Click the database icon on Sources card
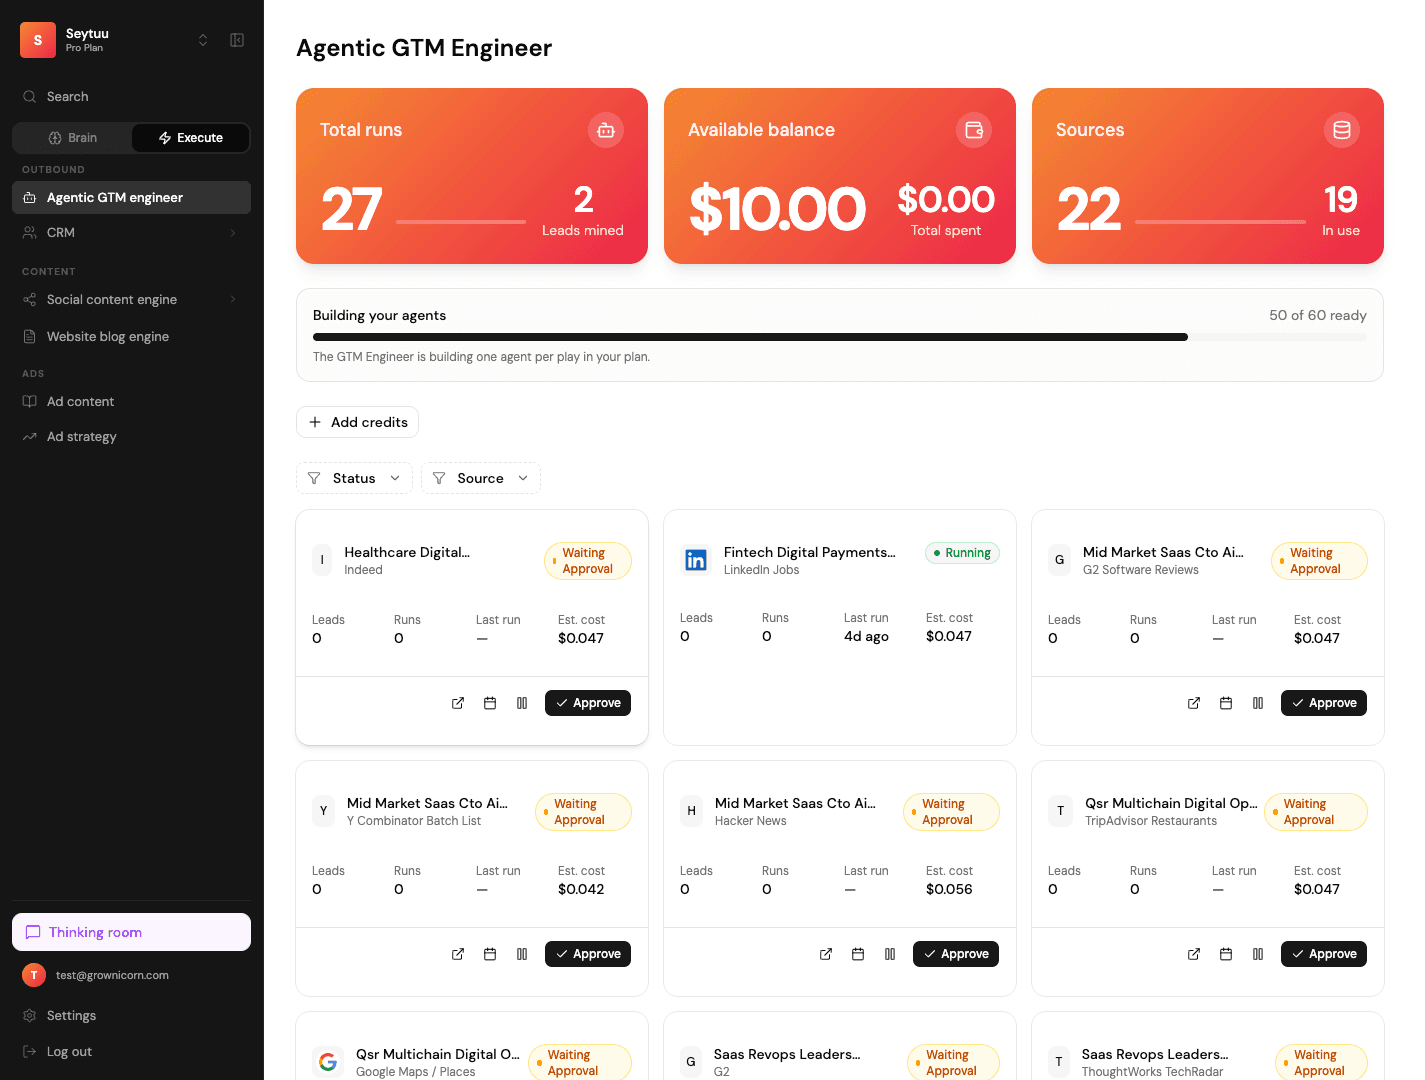 (1342, 130)
